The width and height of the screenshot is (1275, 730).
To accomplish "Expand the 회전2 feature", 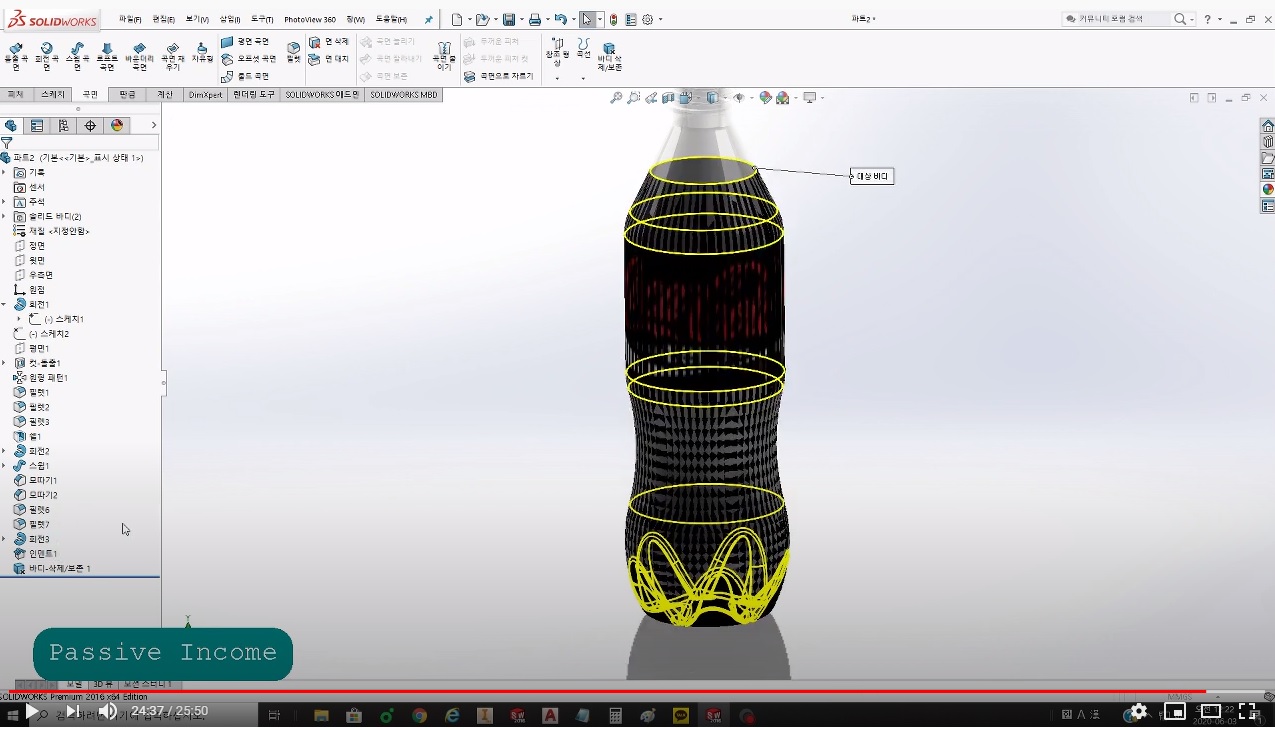I will click(x=4, y=451).
